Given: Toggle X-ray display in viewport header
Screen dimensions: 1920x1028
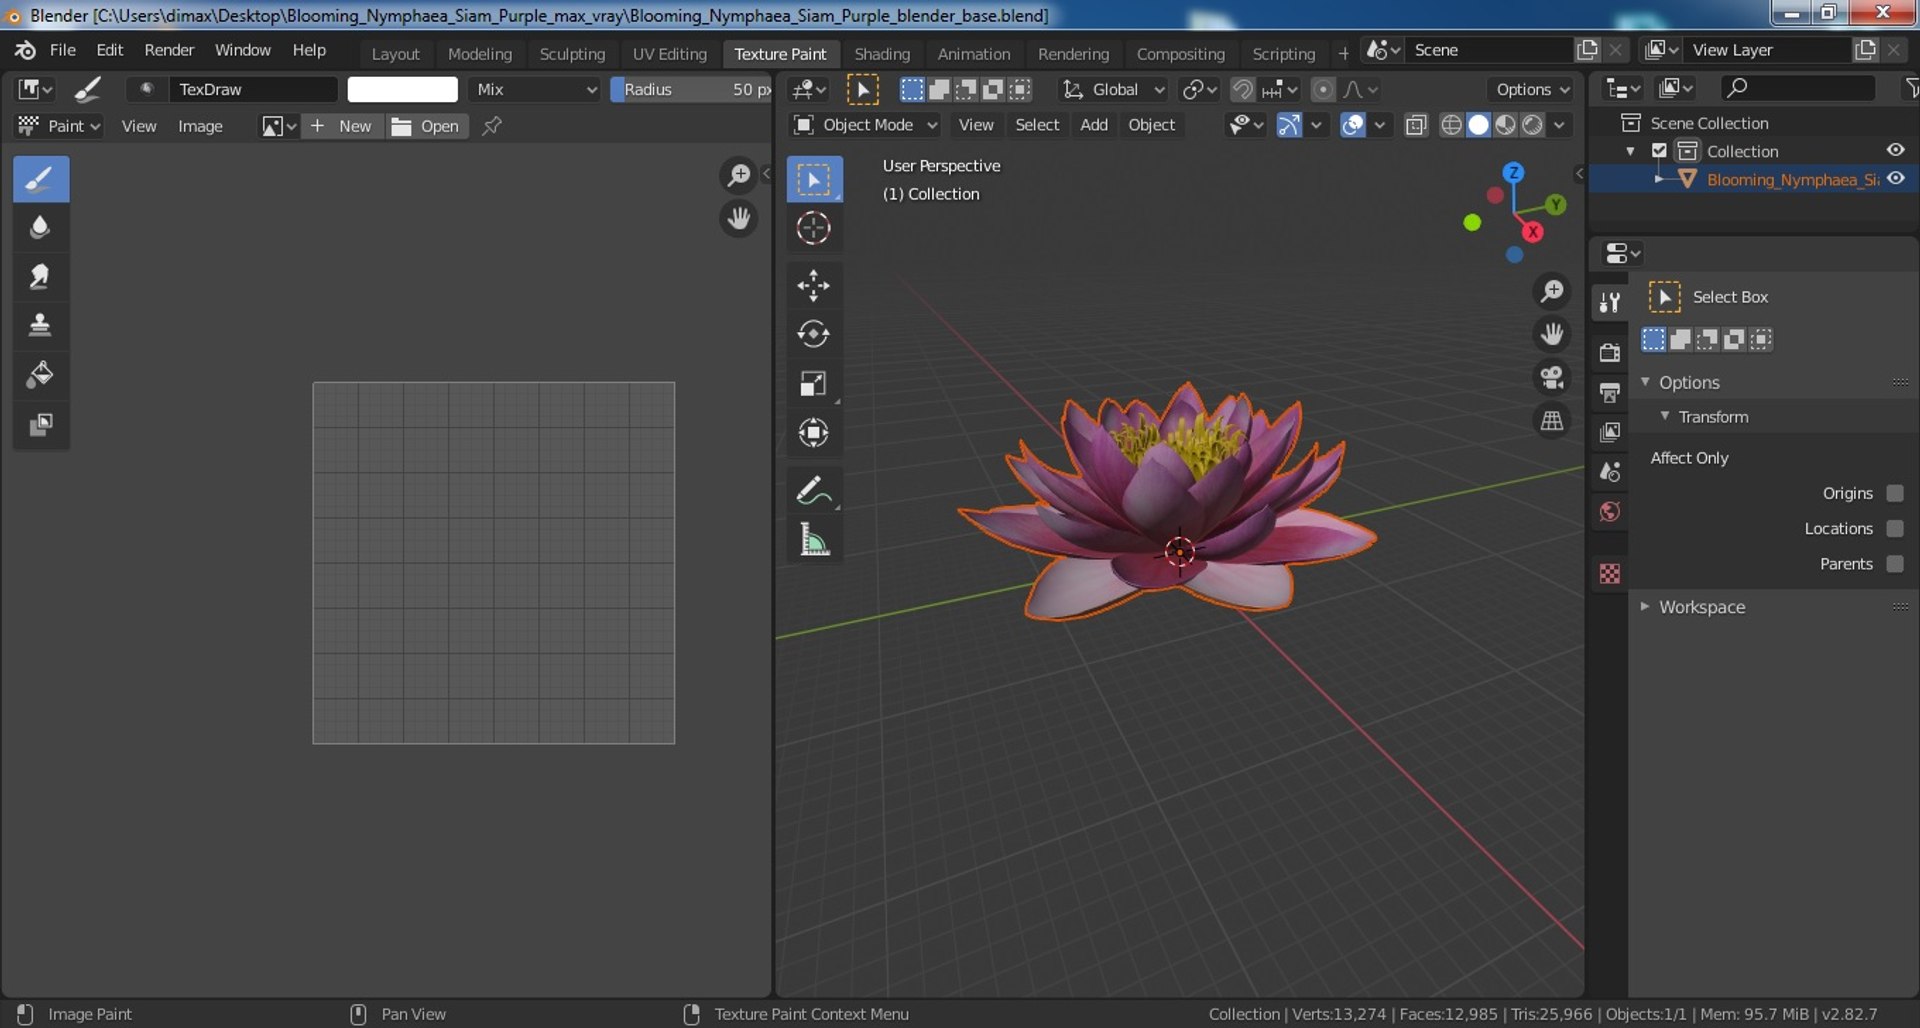Looking at the screenshot, I should [1416, 125].
